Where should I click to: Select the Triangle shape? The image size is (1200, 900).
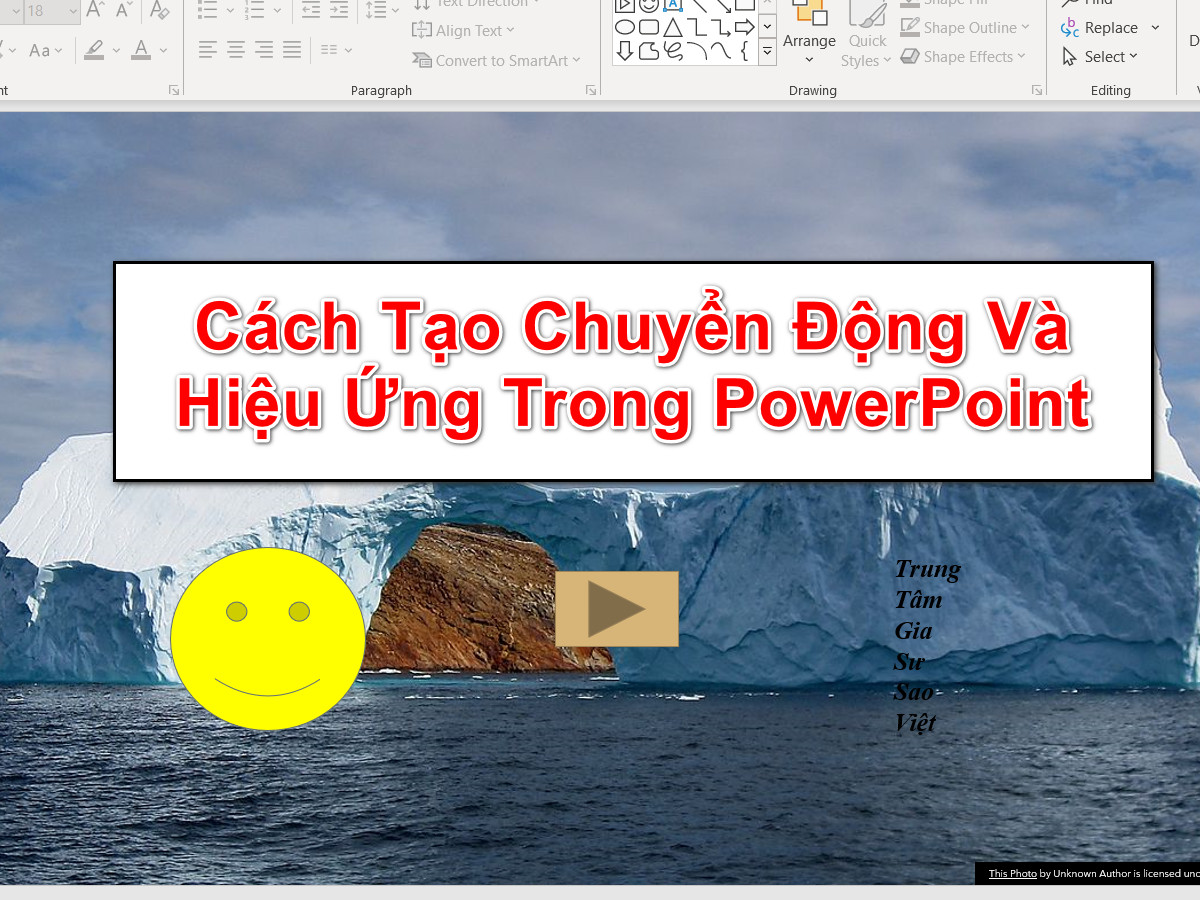click(672, 27)
